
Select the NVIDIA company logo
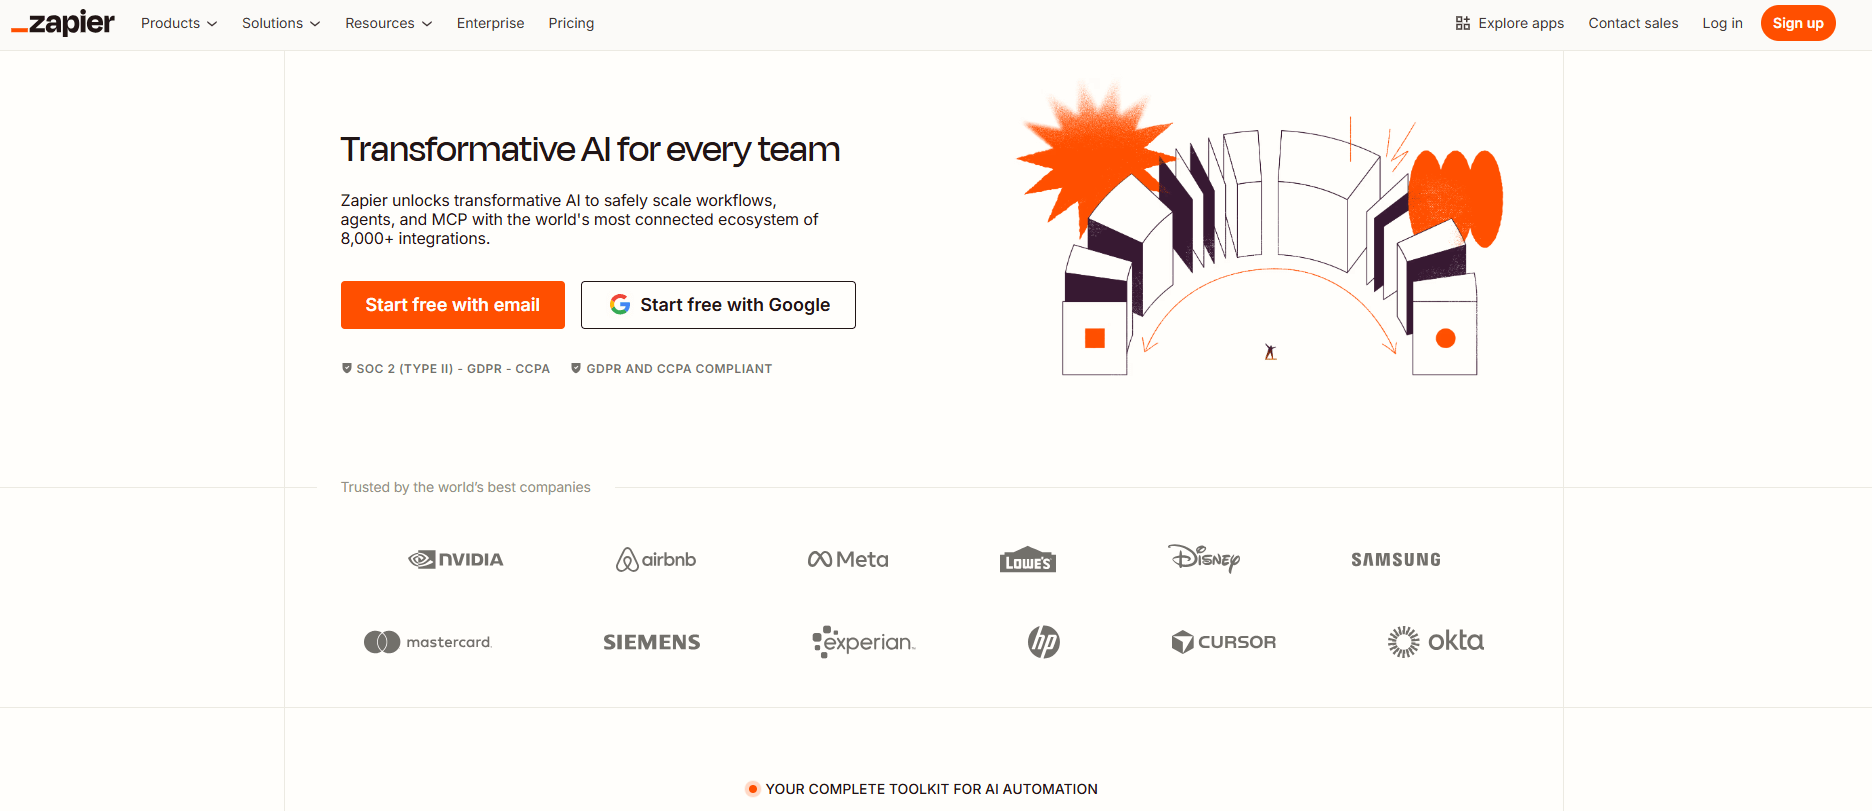click(x=455, y=559)
